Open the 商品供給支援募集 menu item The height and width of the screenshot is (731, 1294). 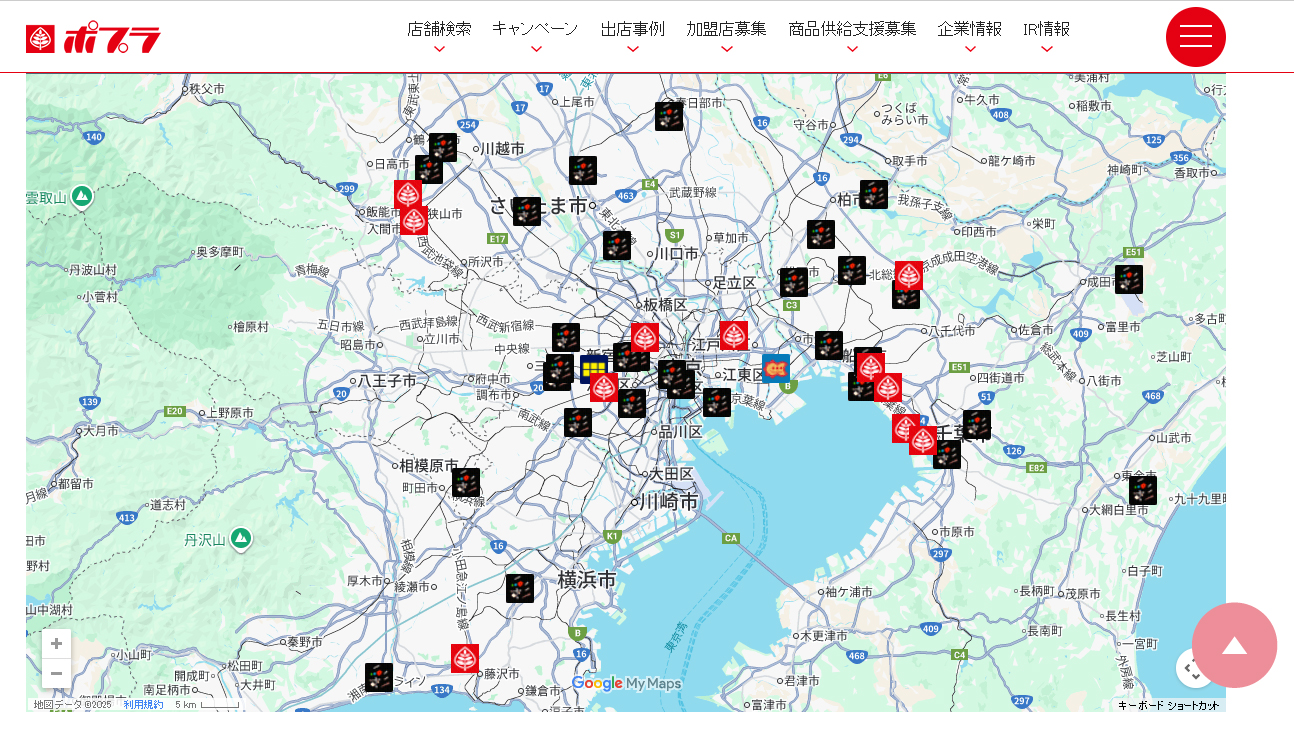(852, 29)
